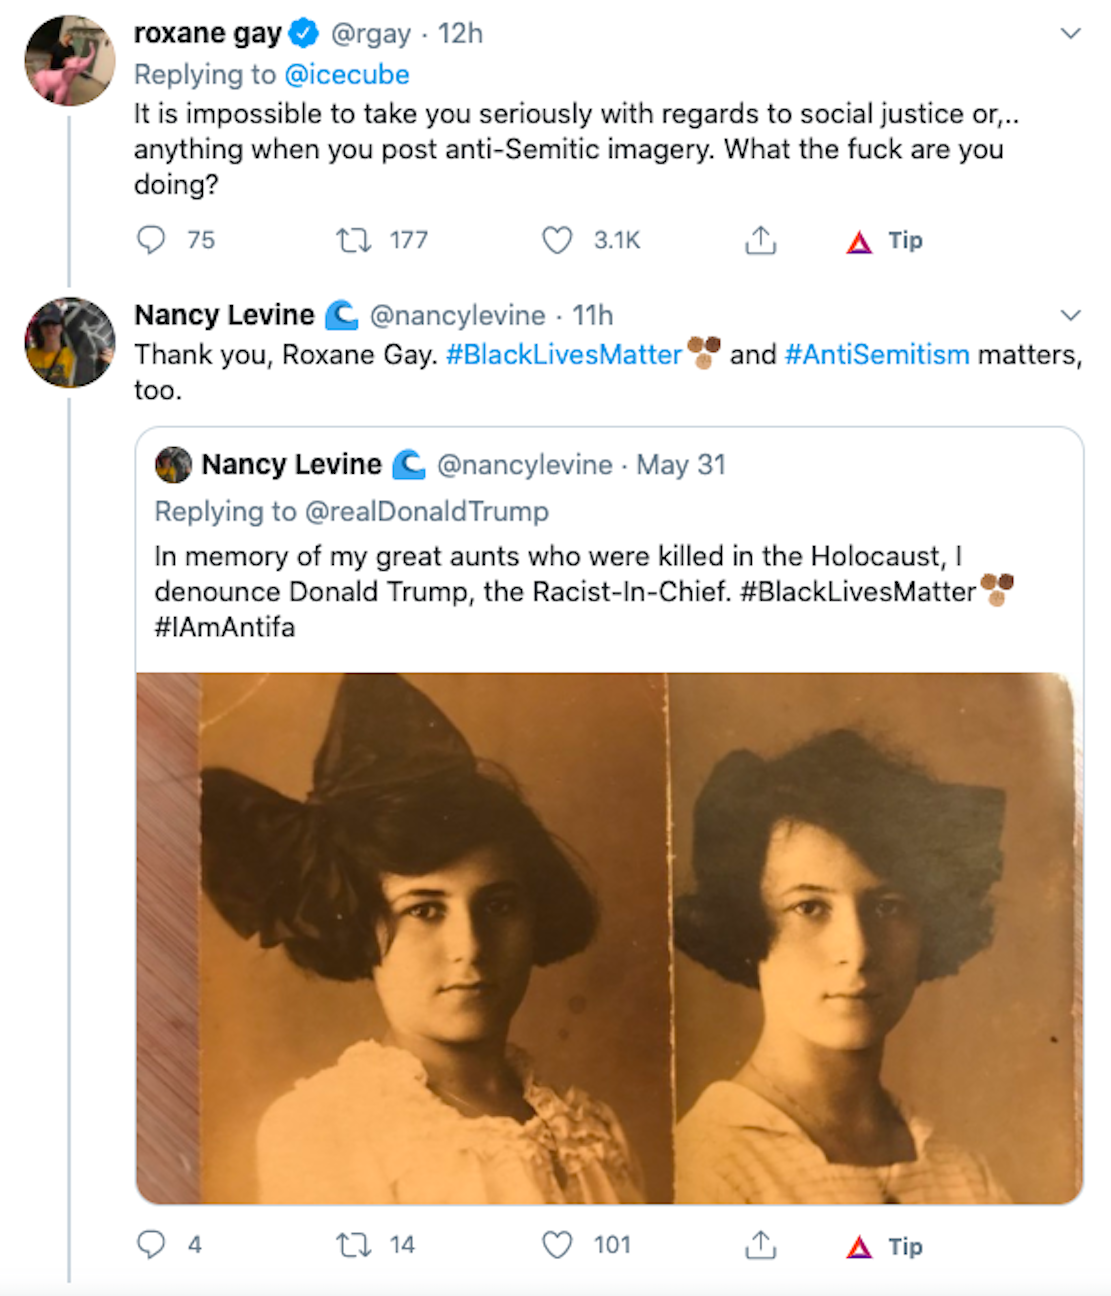The width and height of the screenshot is (1111, 1296).
Task: View Nancy Levine's profile avatar
Action: (x=69, y=342)
